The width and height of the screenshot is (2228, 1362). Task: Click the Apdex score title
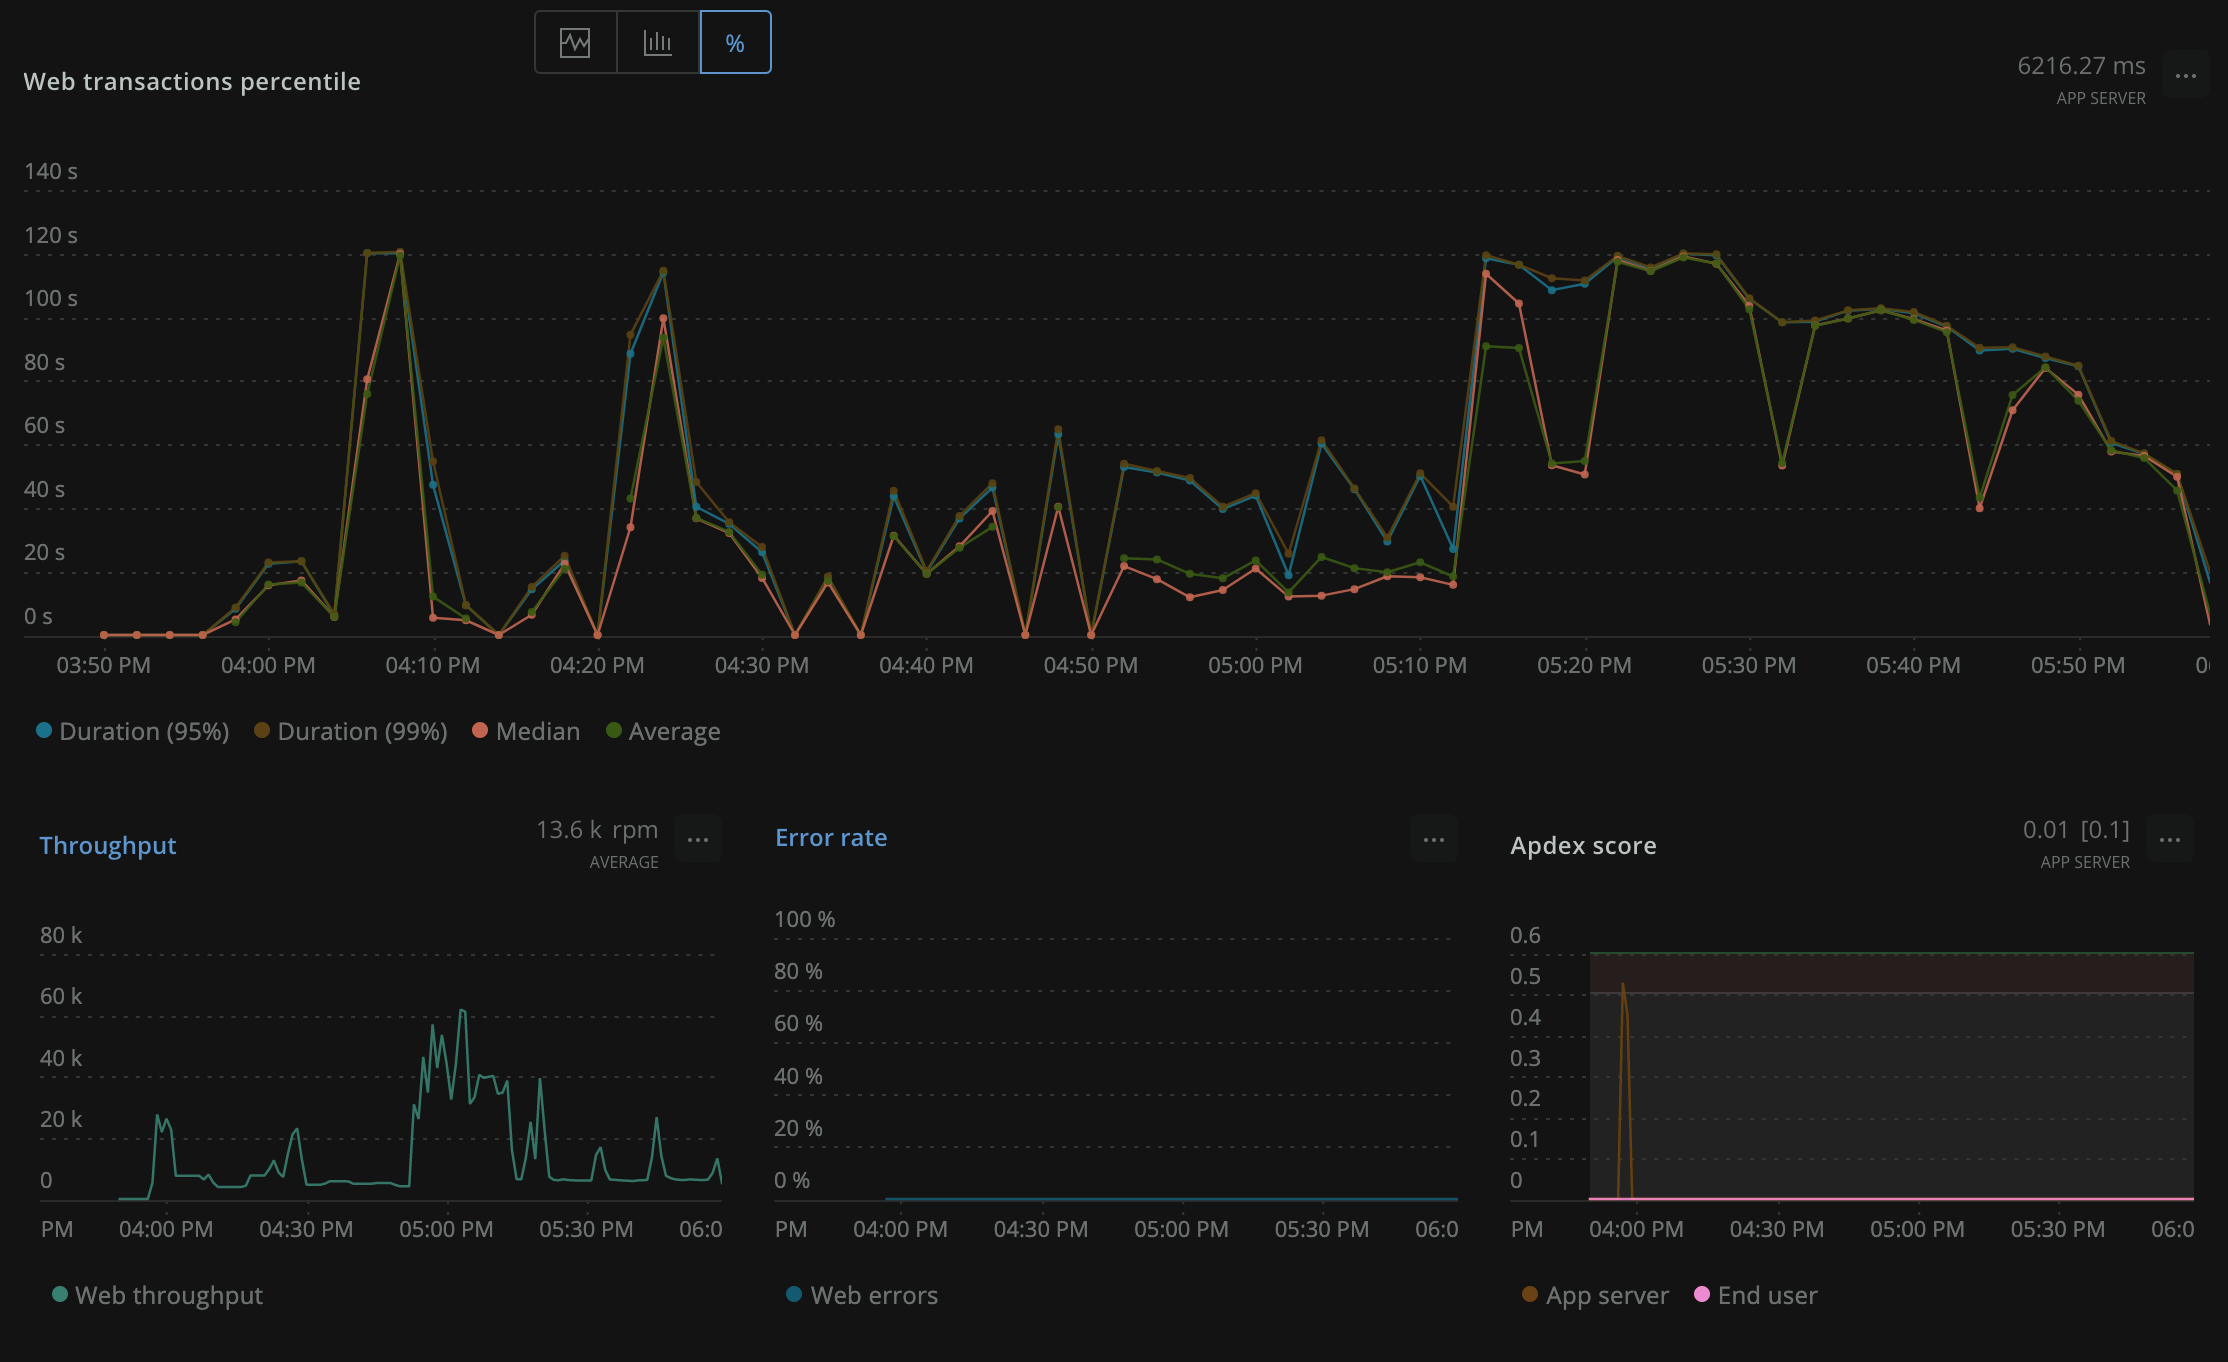pyautogui.click(x=1583, y=845)
